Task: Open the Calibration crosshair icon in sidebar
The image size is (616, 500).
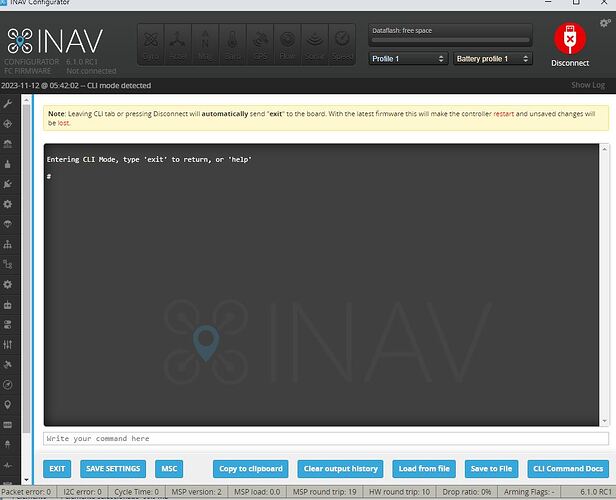Action: point(7,124)
